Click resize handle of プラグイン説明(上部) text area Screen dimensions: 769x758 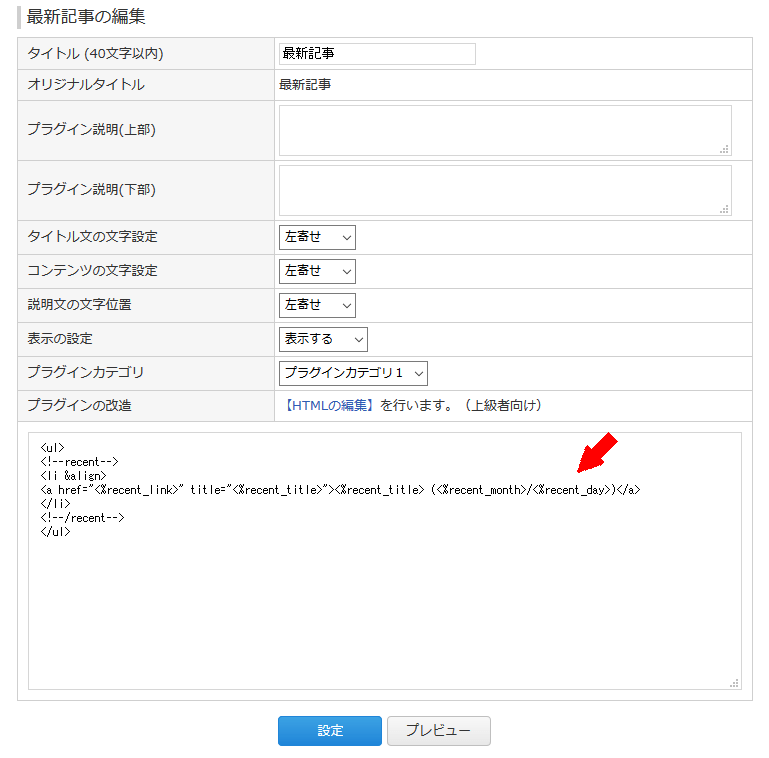(724, 150)
